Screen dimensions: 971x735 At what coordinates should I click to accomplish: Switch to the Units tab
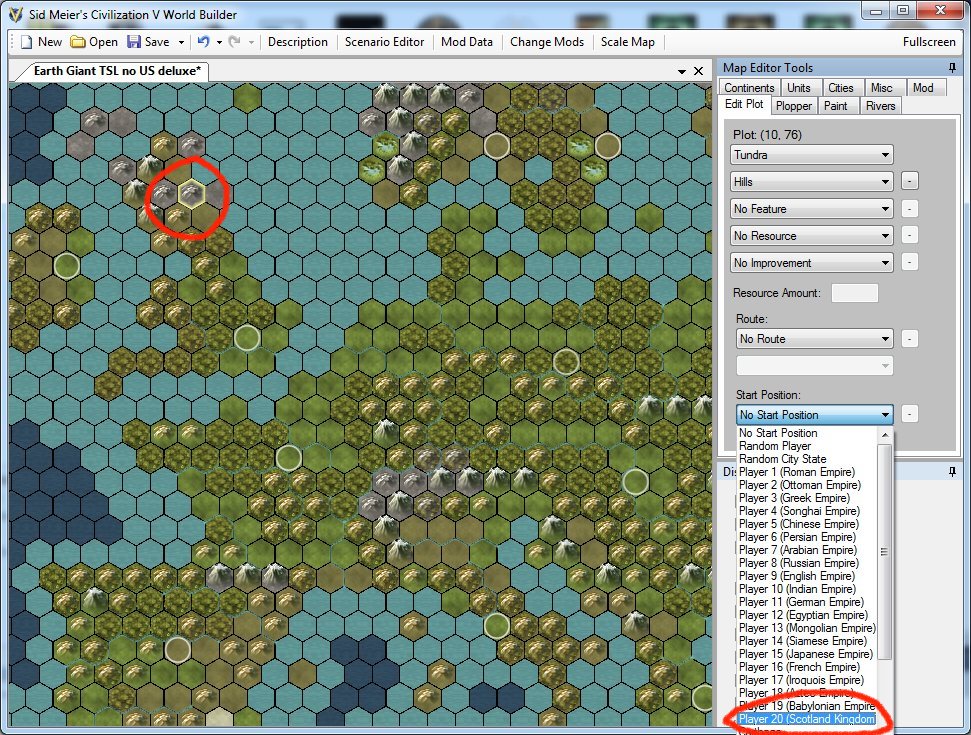799,88
